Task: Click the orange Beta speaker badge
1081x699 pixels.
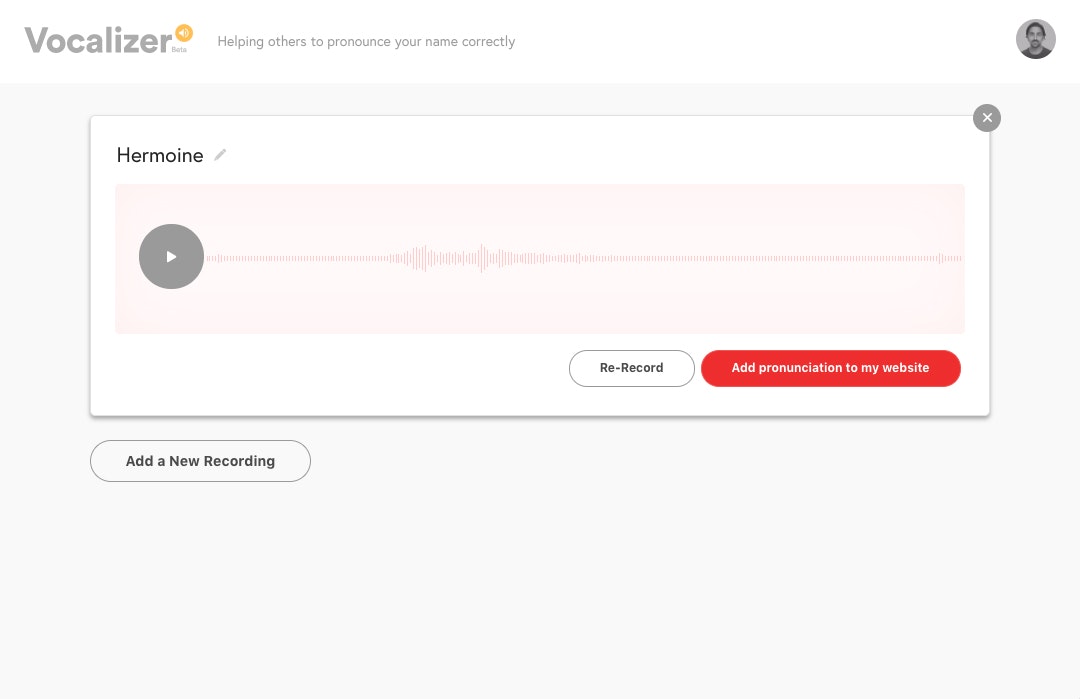Action: click(183, 33)
